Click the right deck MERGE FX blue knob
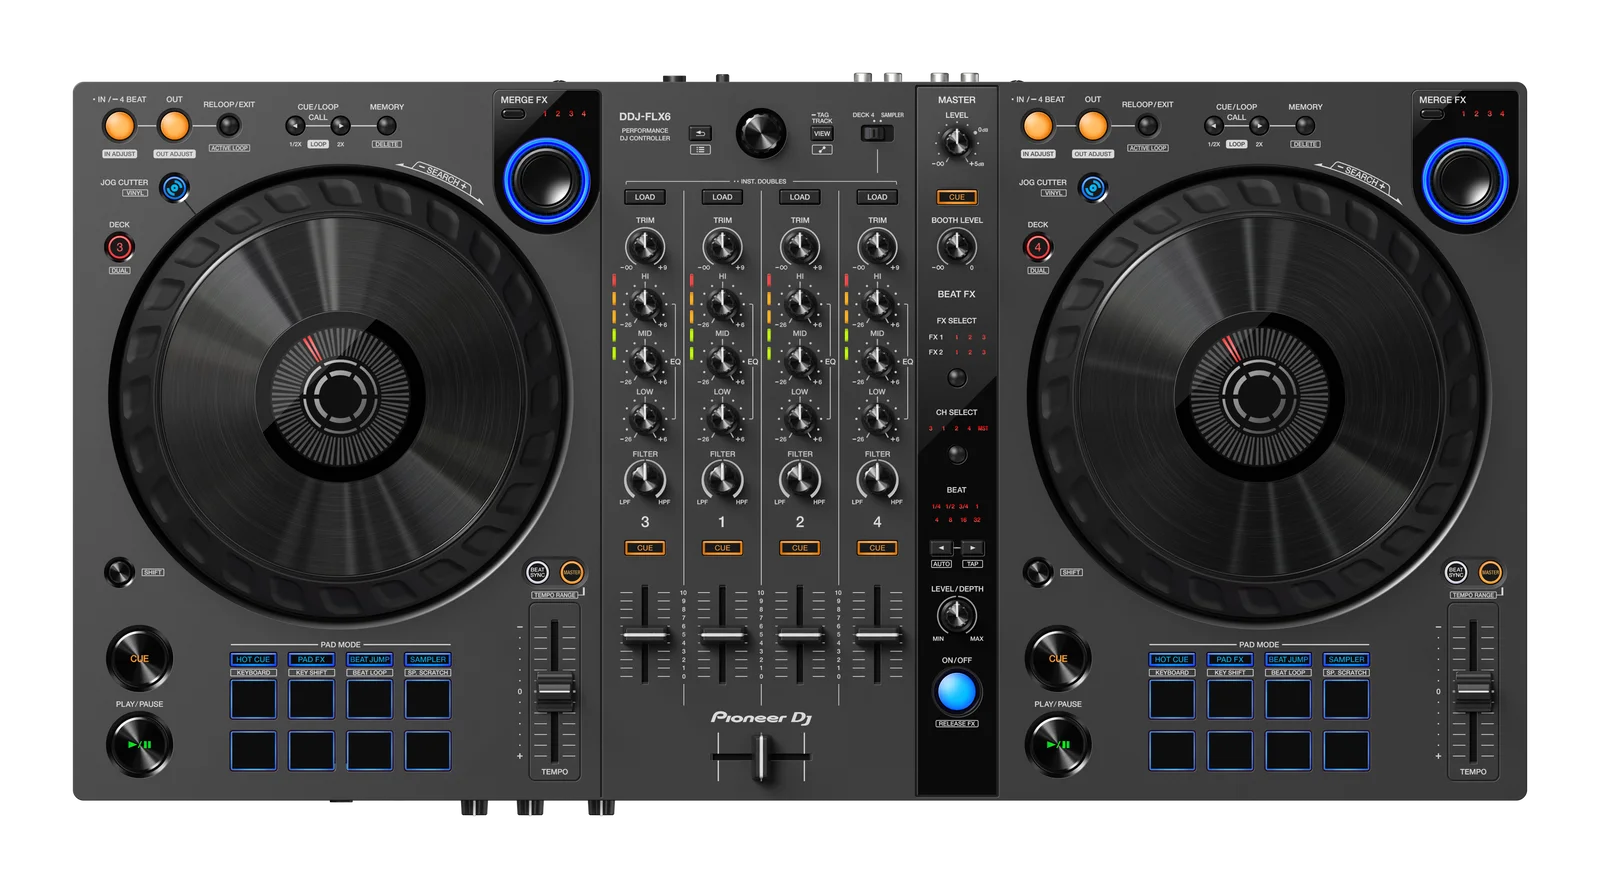1600x889 pixels. tap(1465, 181)
